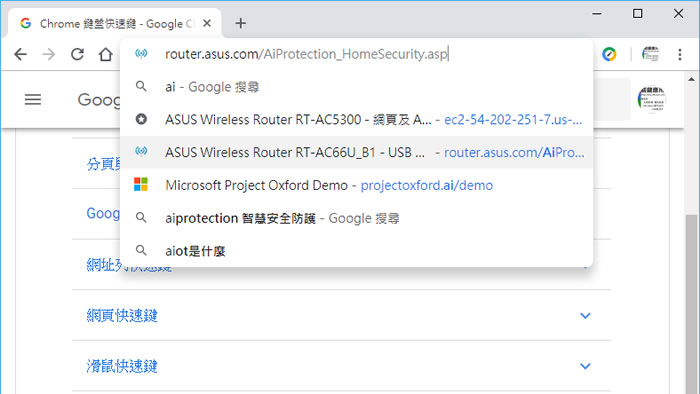Click the Microsoft logo icon in suggestions
700x394 pixels.
click(x=141, y=184)
